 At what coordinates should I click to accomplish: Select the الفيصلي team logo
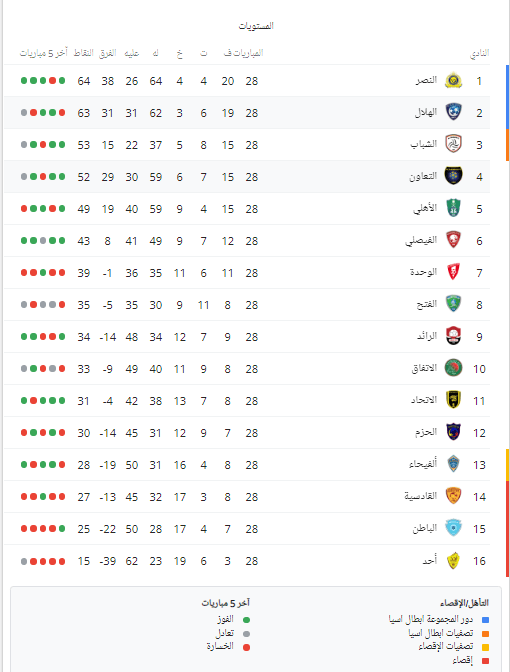453,240
